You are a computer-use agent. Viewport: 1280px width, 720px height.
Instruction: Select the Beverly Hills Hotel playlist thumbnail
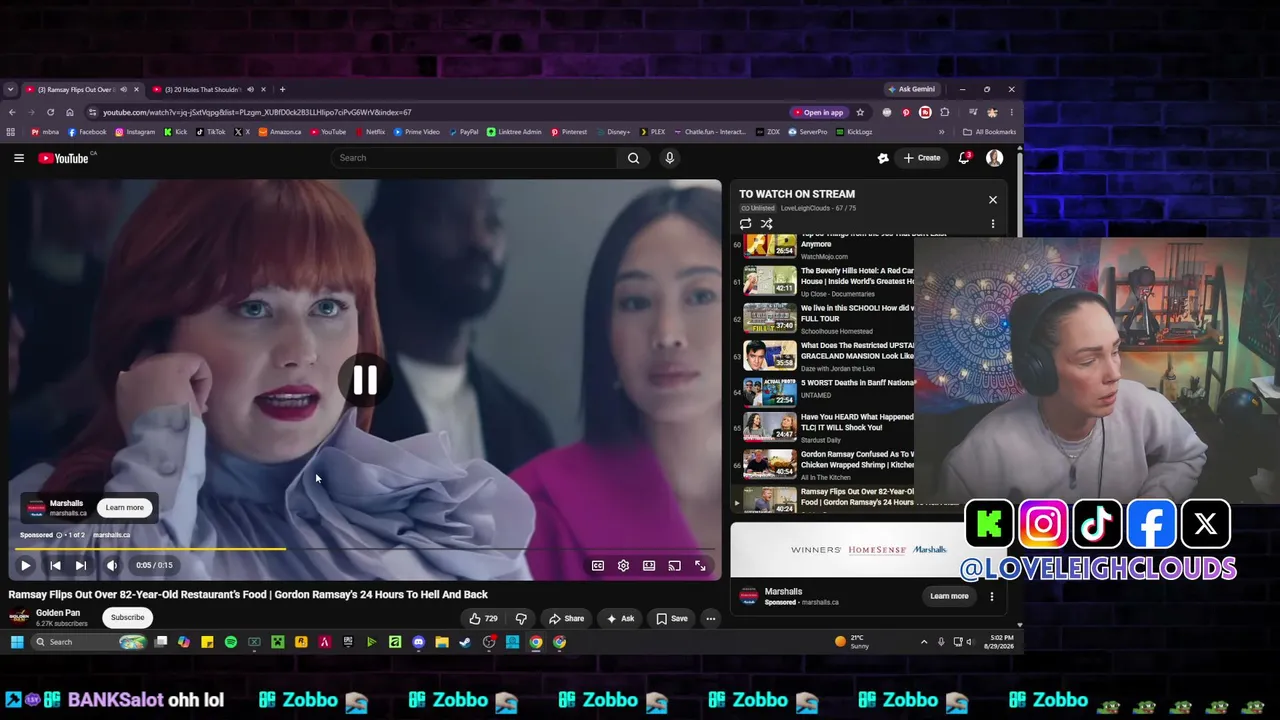pos(770,282)
